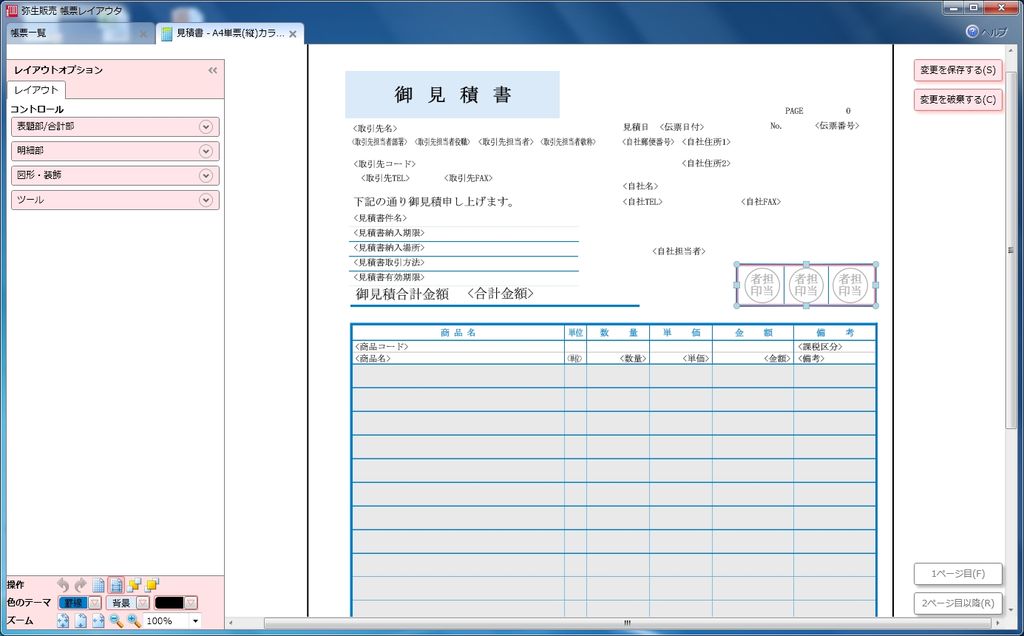
Task: Select the <取引先コード> field
Action: click(x=384, y=164)
